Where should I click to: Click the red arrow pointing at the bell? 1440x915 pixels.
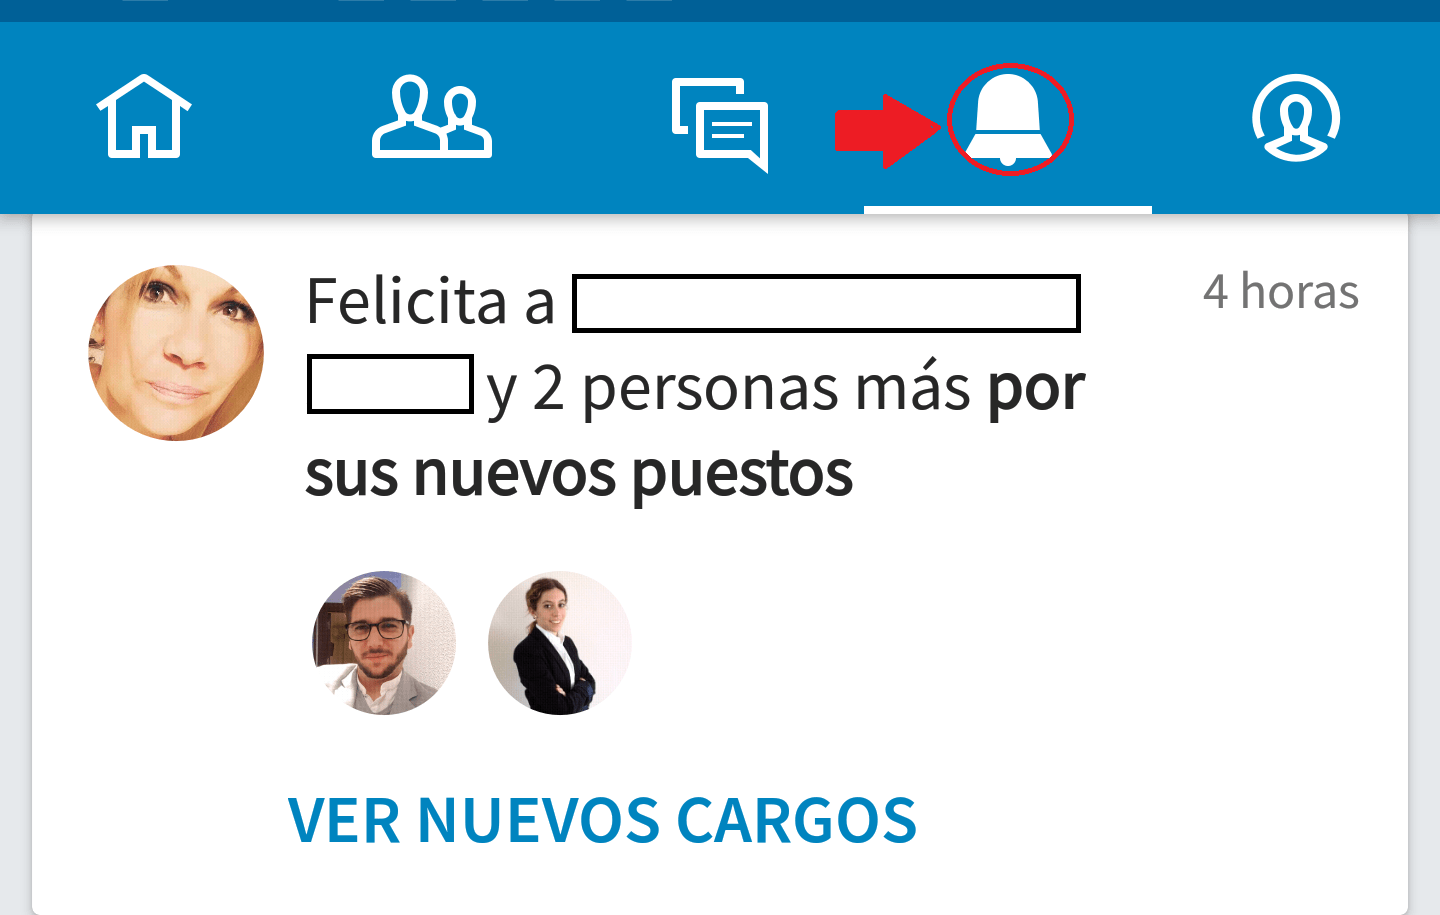pos(889,131)
